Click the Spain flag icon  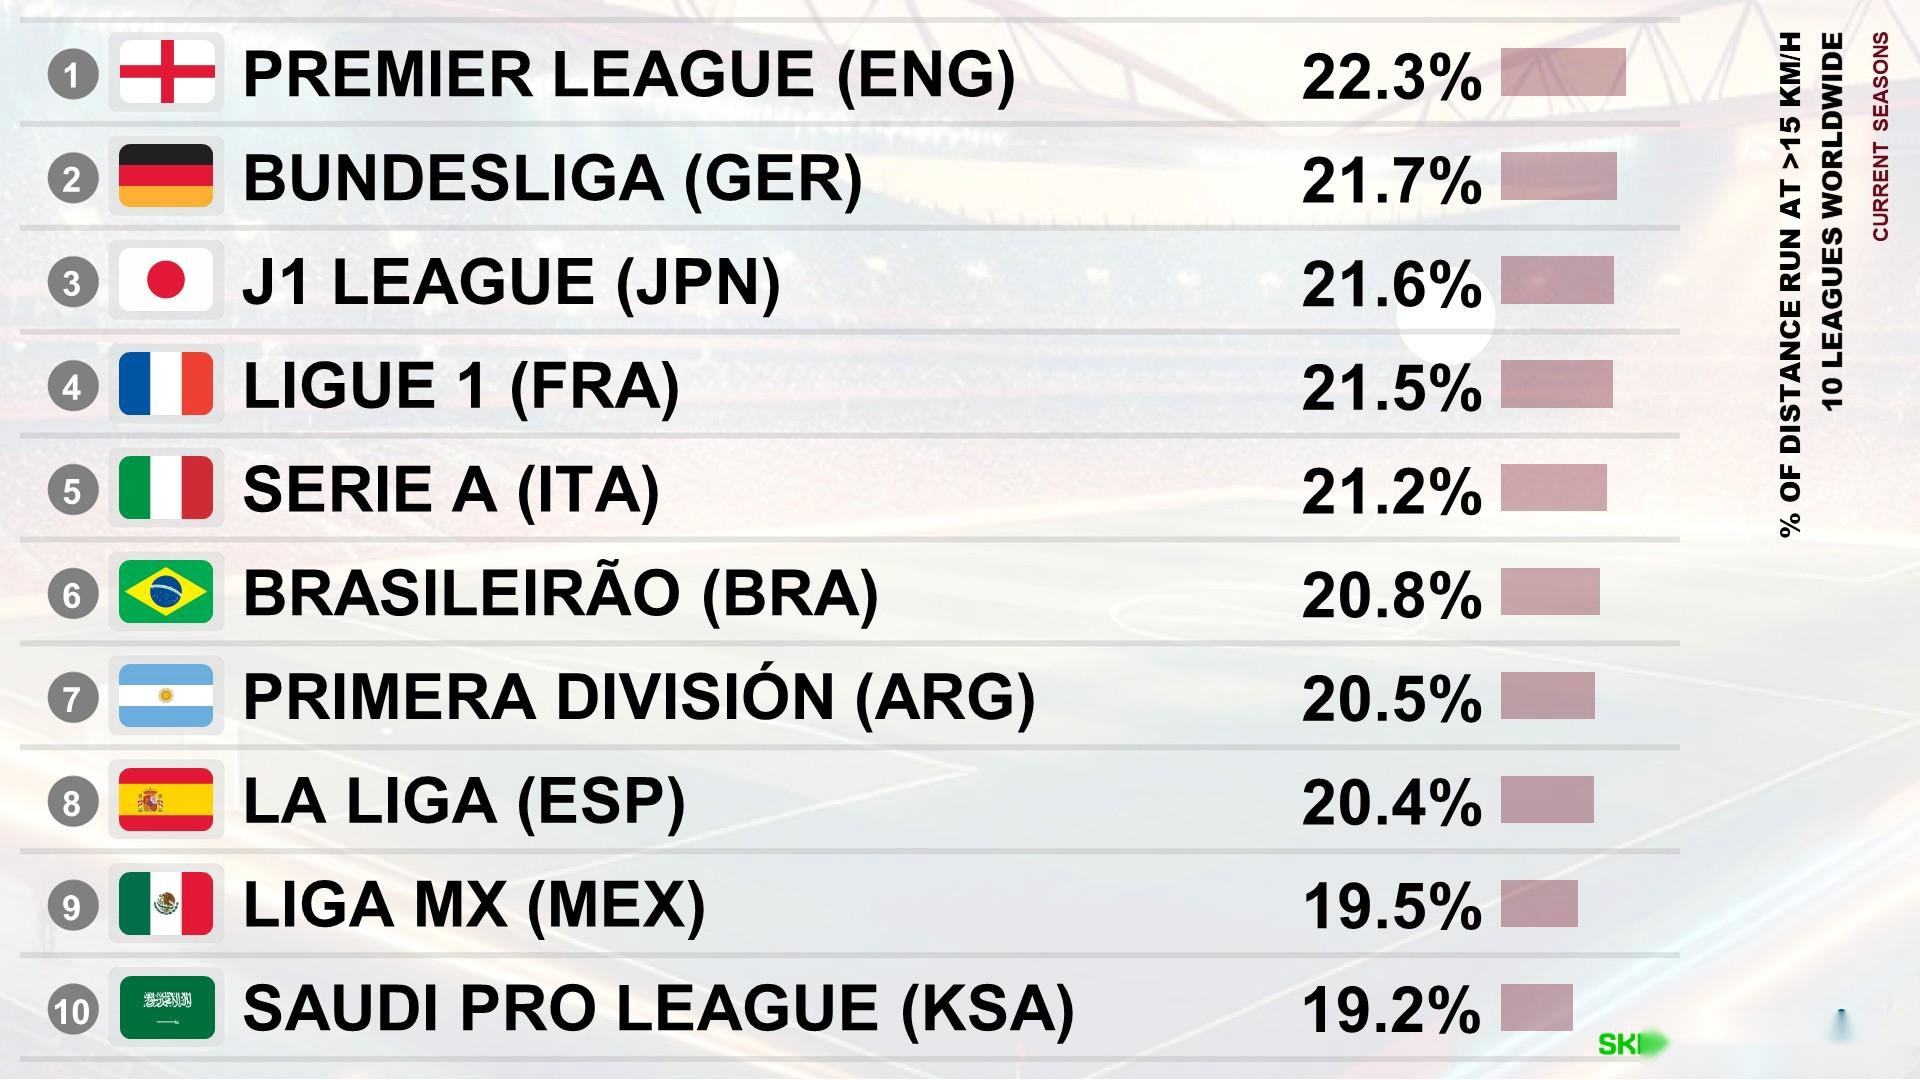point(166,800)
